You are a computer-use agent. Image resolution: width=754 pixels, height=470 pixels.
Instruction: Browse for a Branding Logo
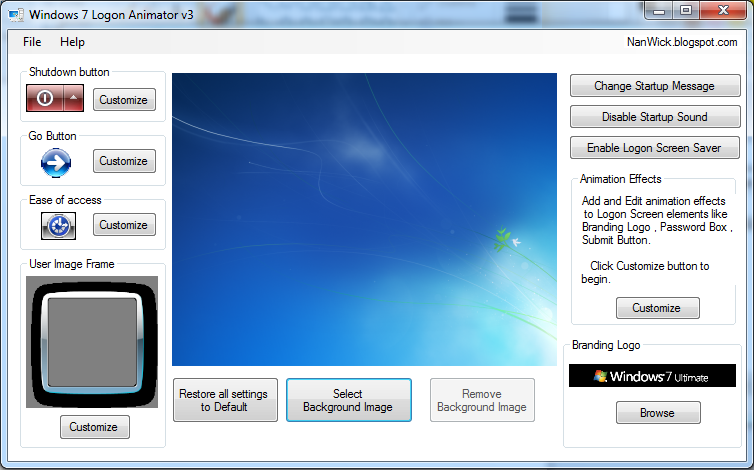point(658,413)
